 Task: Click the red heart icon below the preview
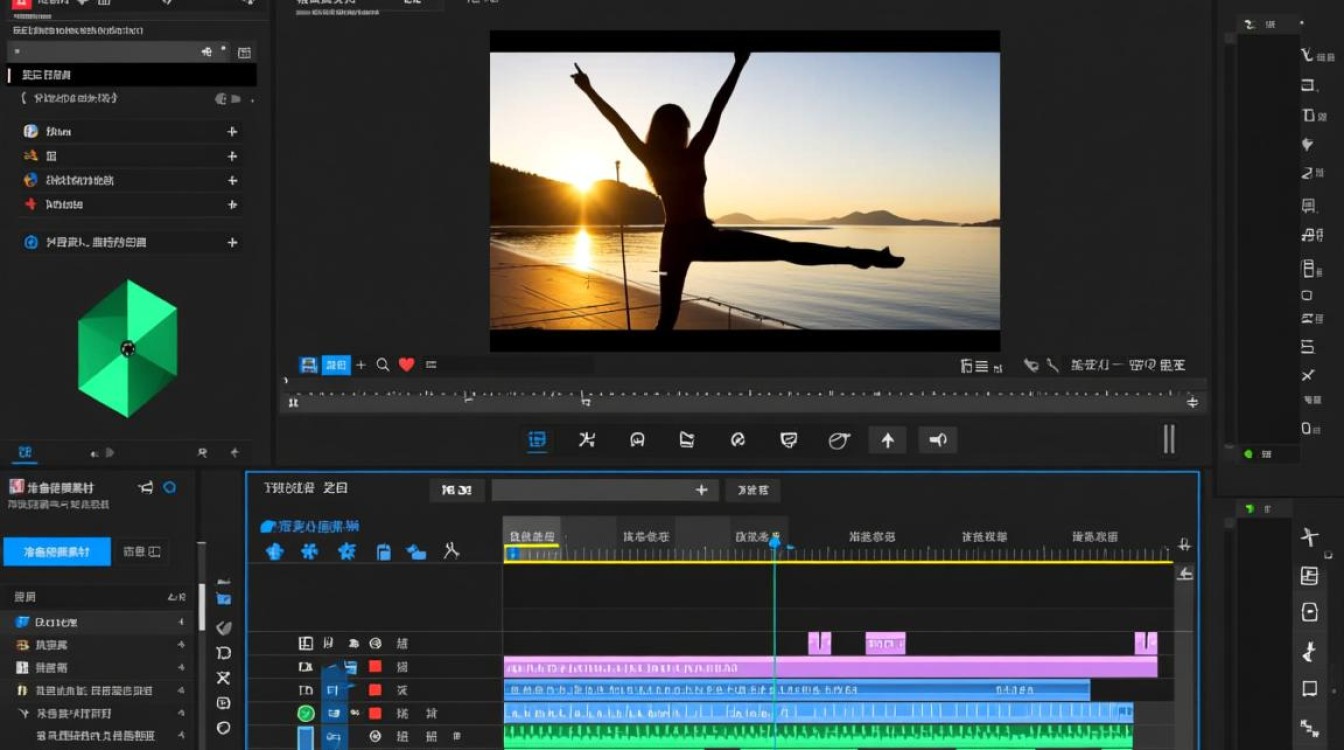pyautogui.click(x=406, y=365)
